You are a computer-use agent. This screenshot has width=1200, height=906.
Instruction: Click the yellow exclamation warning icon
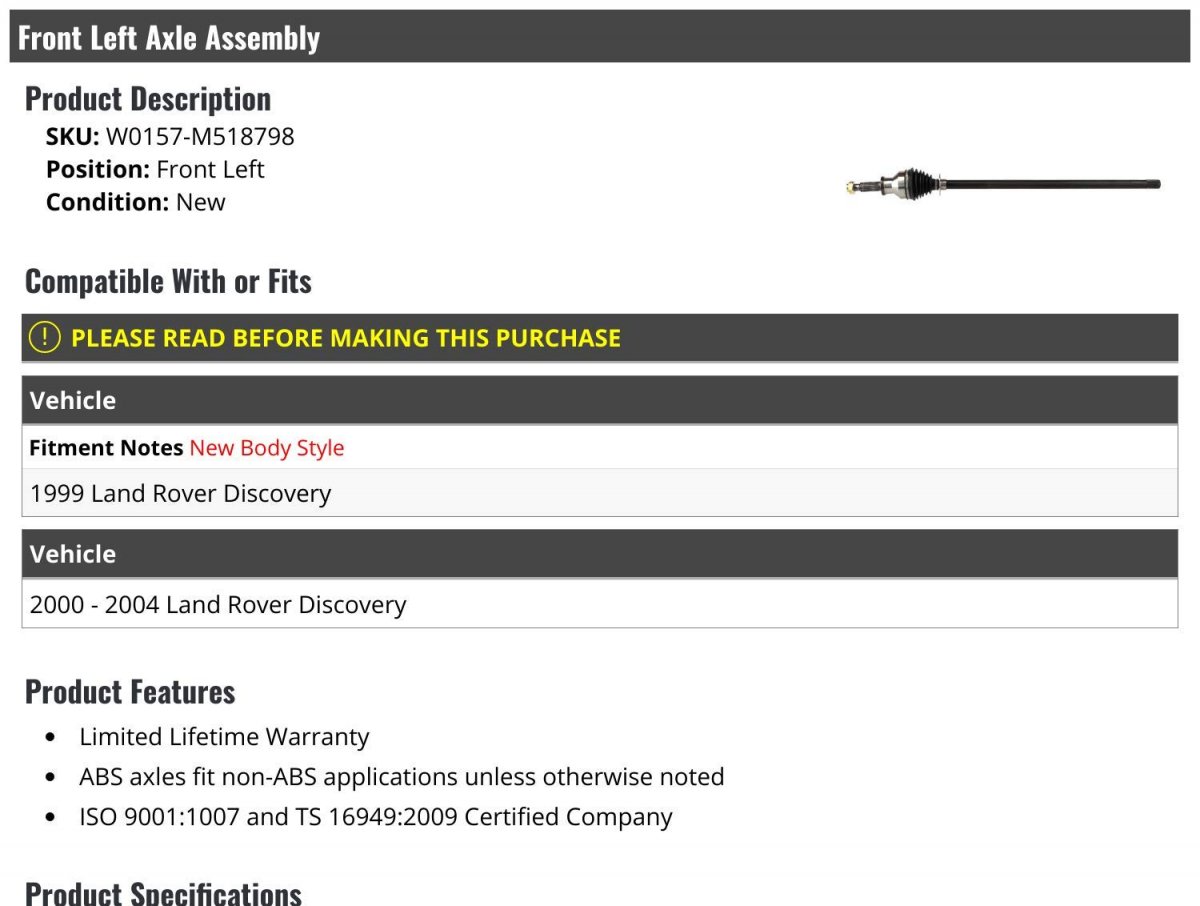coord(44,338)
